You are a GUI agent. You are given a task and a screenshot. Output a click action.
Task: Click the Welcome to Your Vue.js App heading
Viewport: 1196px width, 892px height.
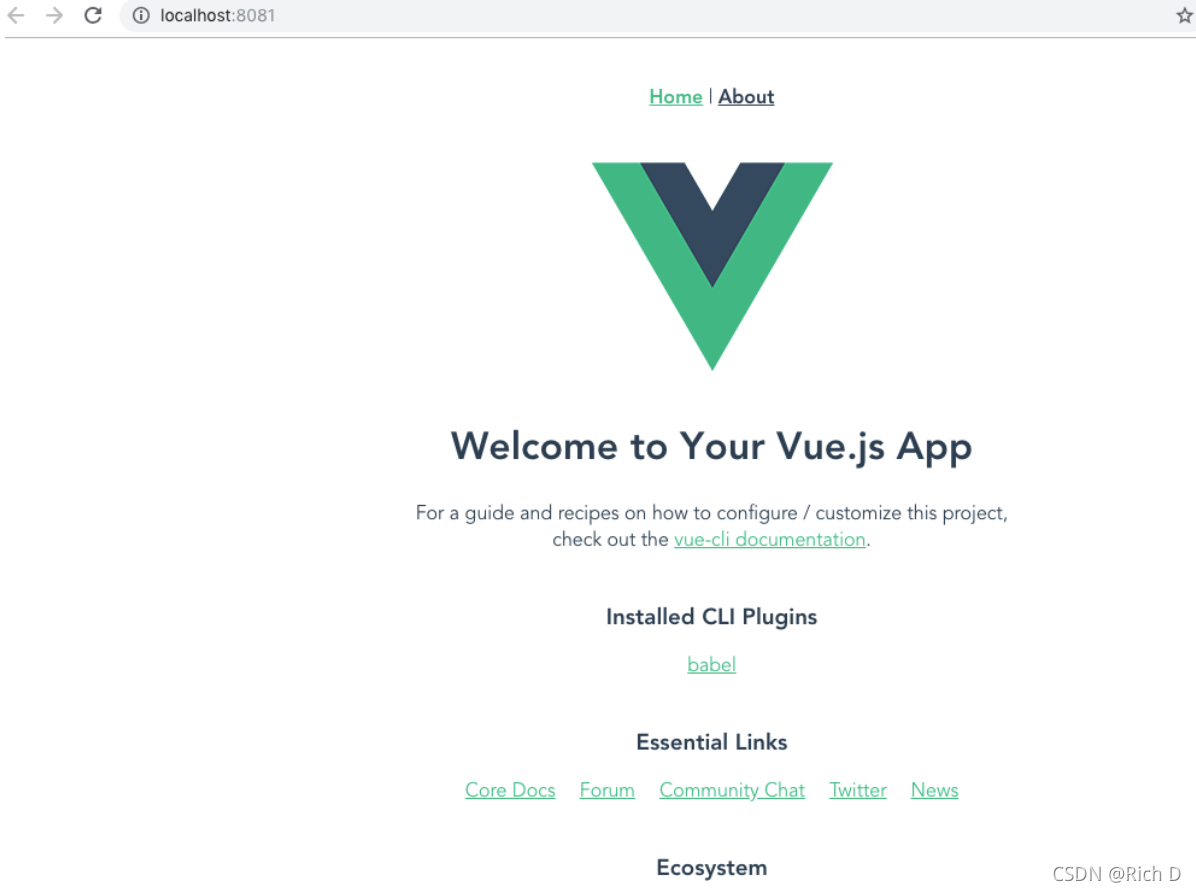click(712, 446)
